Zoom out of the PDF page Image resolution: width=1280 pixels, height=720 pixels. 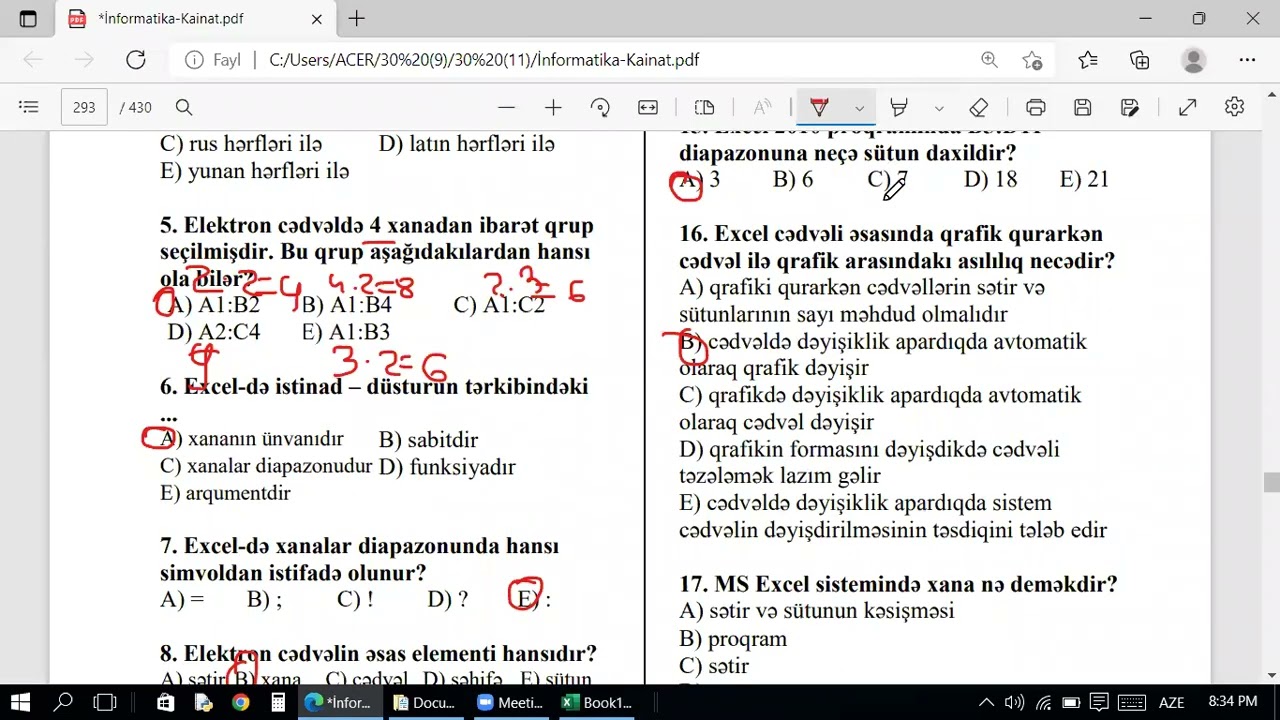[506, 107]
